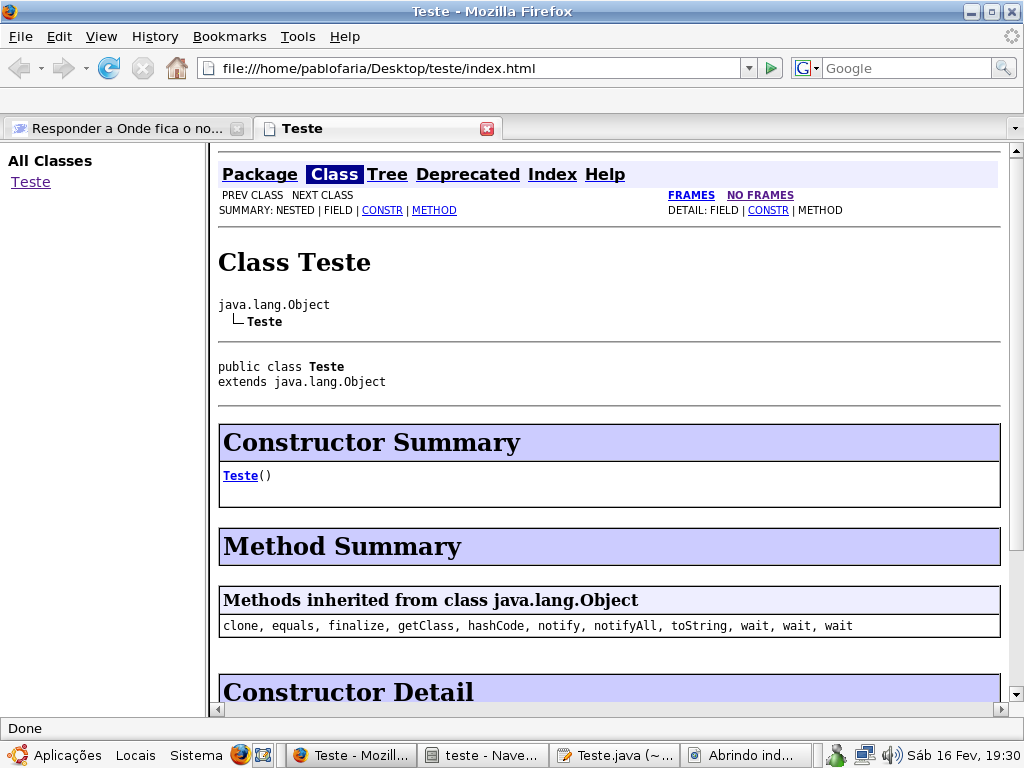The width and height of the screenshot is (1024, 768).
Task: Go to the Home page icon
Action: [x=176, y=68]
